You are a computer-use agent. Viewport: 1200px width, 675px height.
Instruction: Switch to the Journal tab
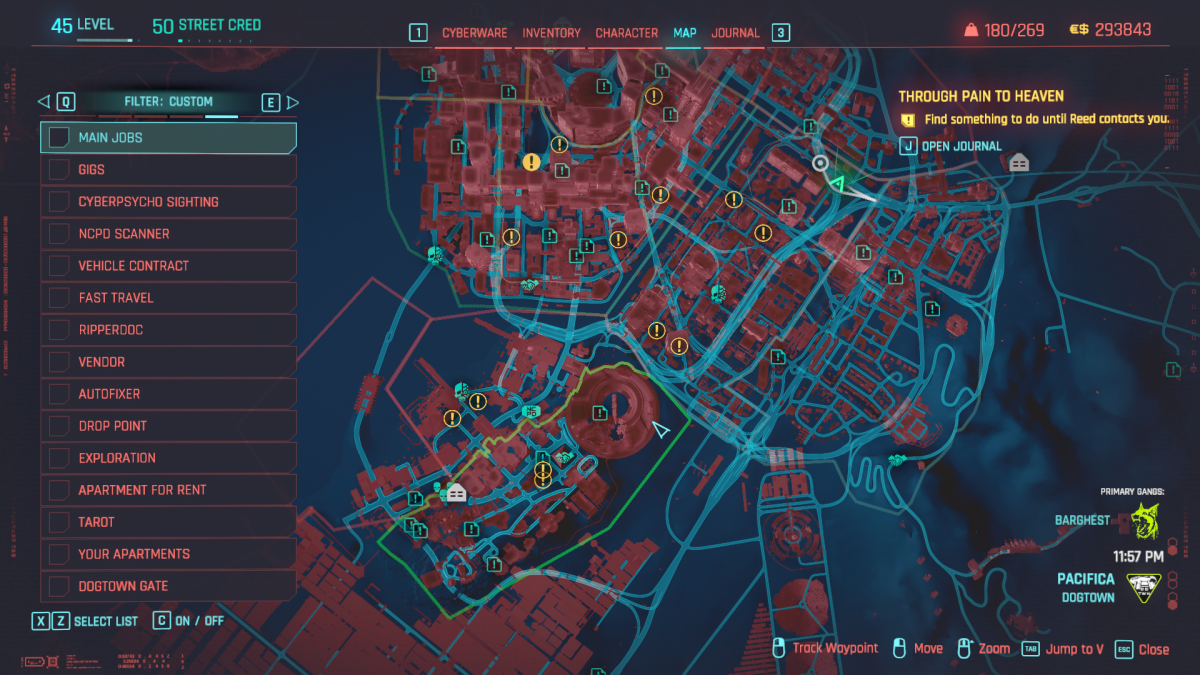(735, 33)
